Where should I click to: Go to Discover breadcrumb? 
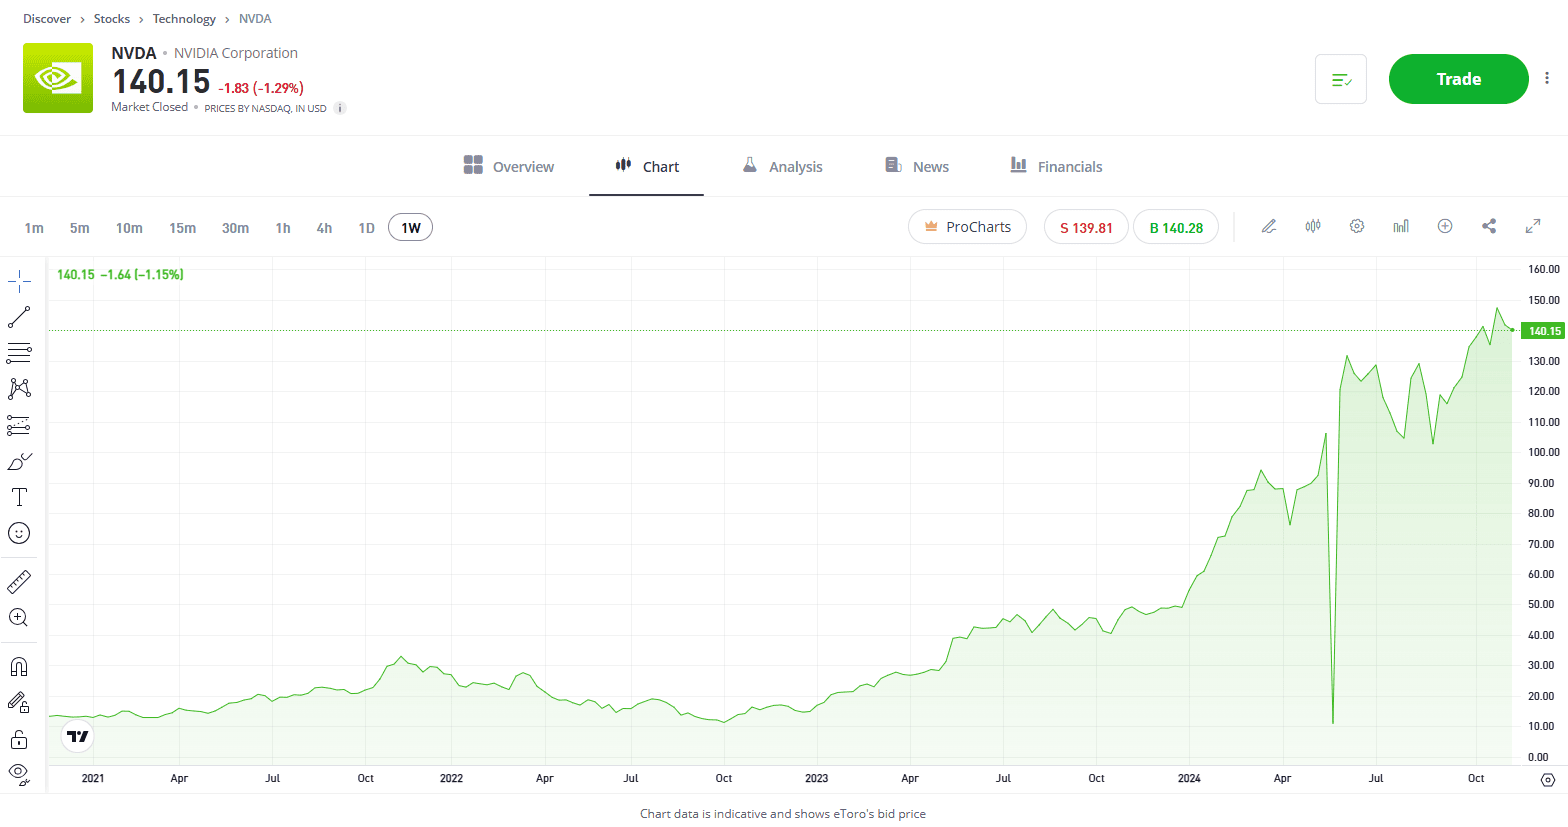[47, 19]
